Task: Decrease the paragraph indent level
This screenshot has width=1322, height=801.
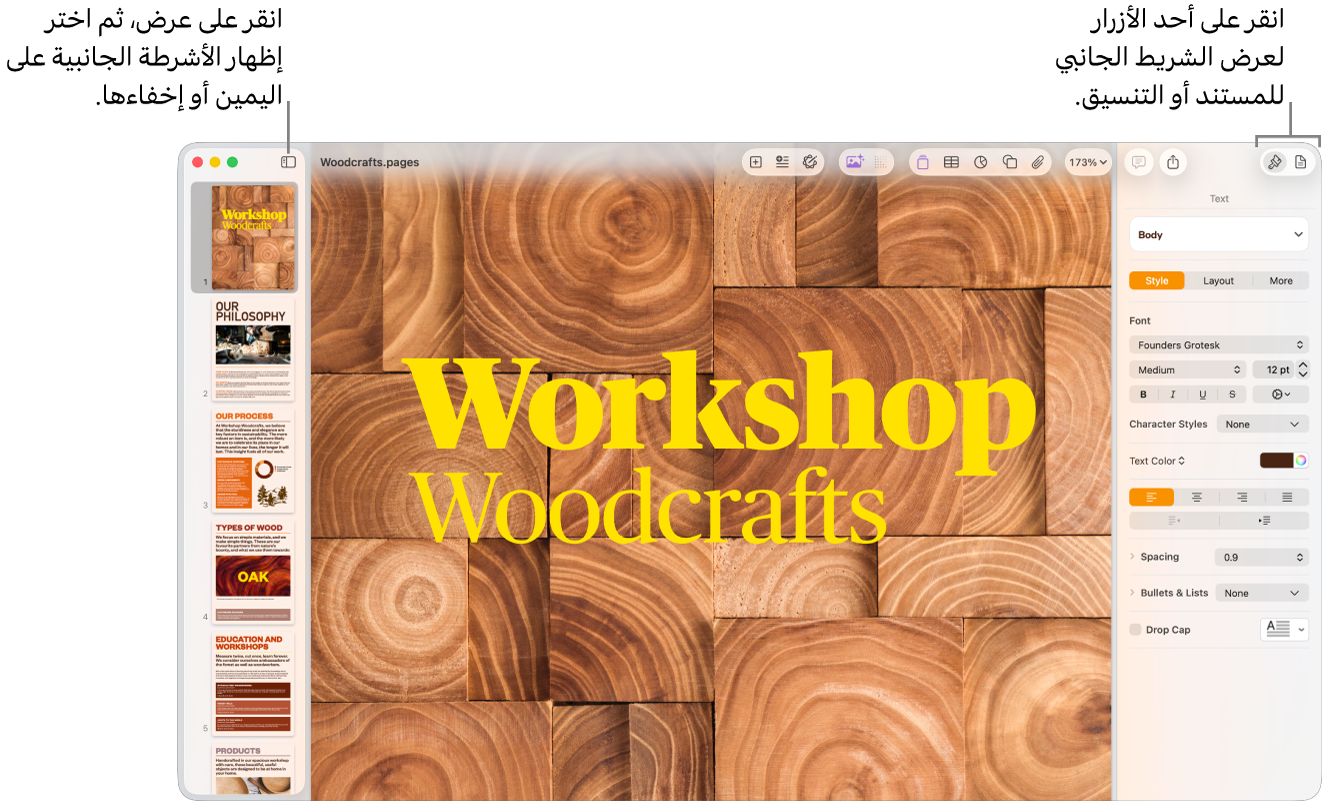Action: pyautogui.click(x=1174, y=521)
